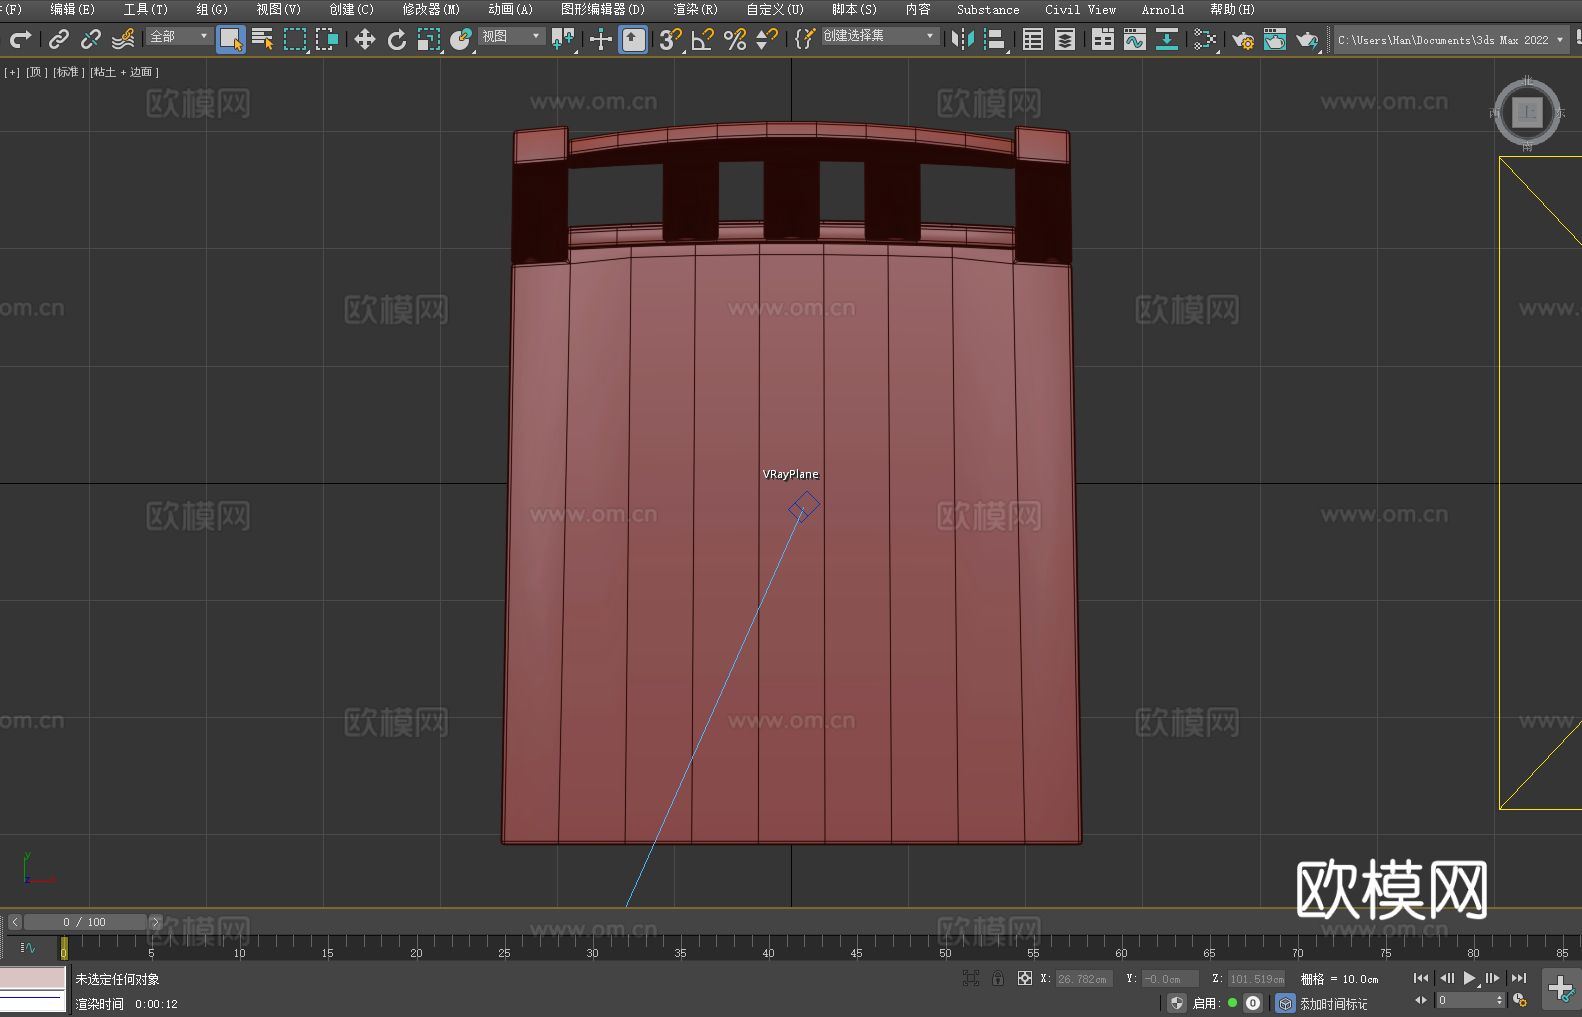
Task: Open Curve Editor
Action: pos(1135,40)
